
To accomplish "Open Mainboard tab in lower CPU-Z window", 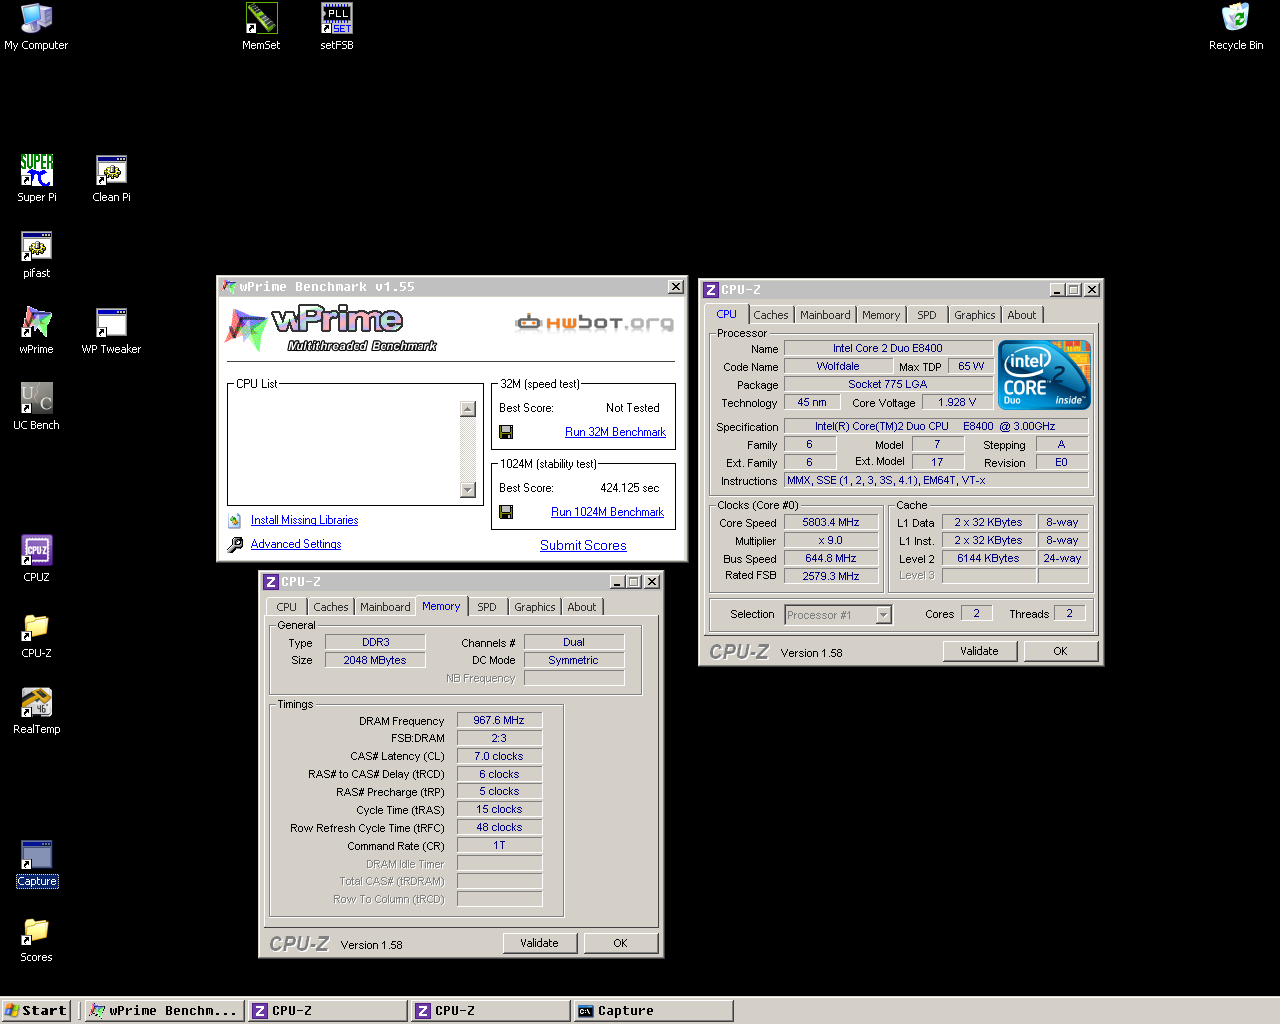I will click(385, 607).
